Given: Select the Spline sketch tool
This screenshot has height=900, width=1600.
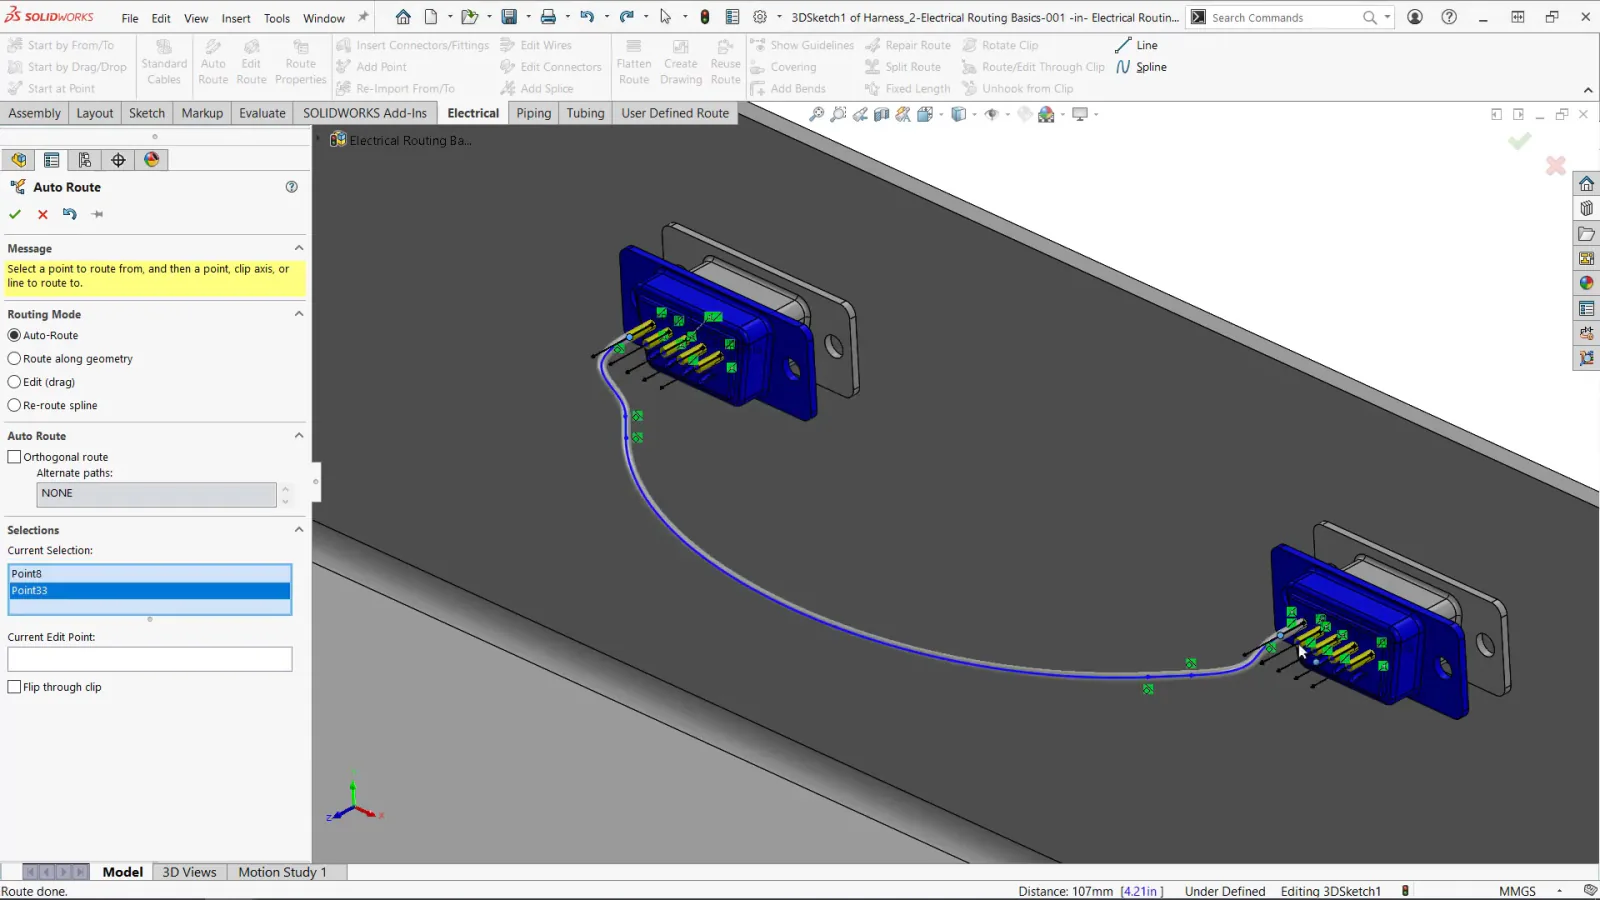Looking at the screenshot, I should tap(1141, 67).
